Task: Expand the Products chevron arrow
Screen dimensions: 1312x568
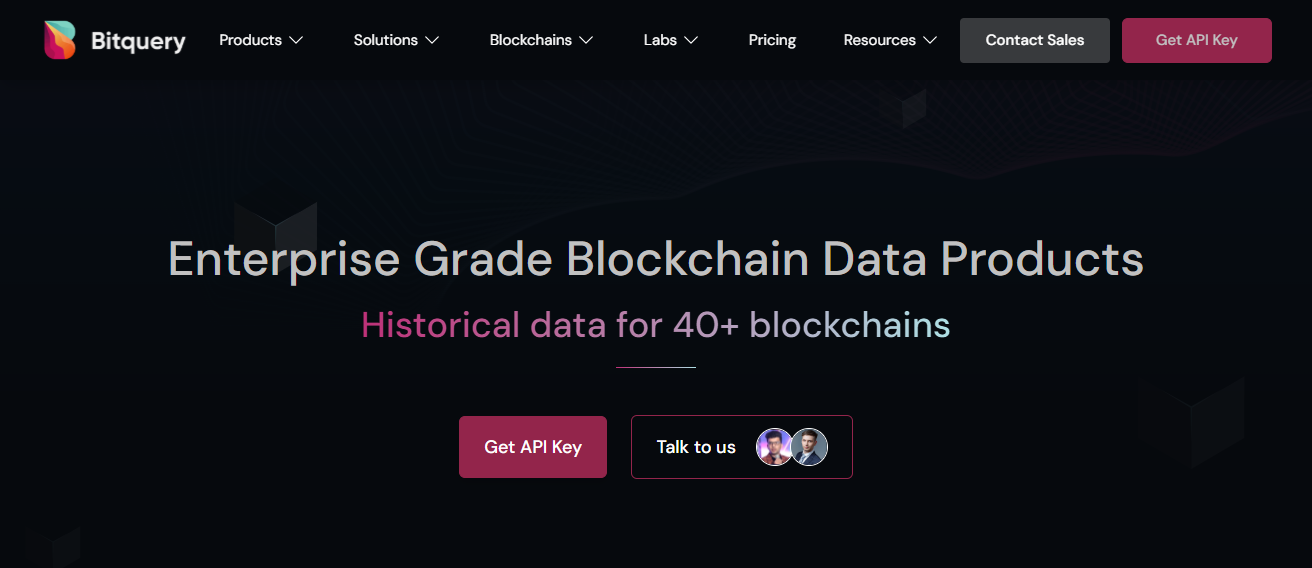Action: pos(296,41)
